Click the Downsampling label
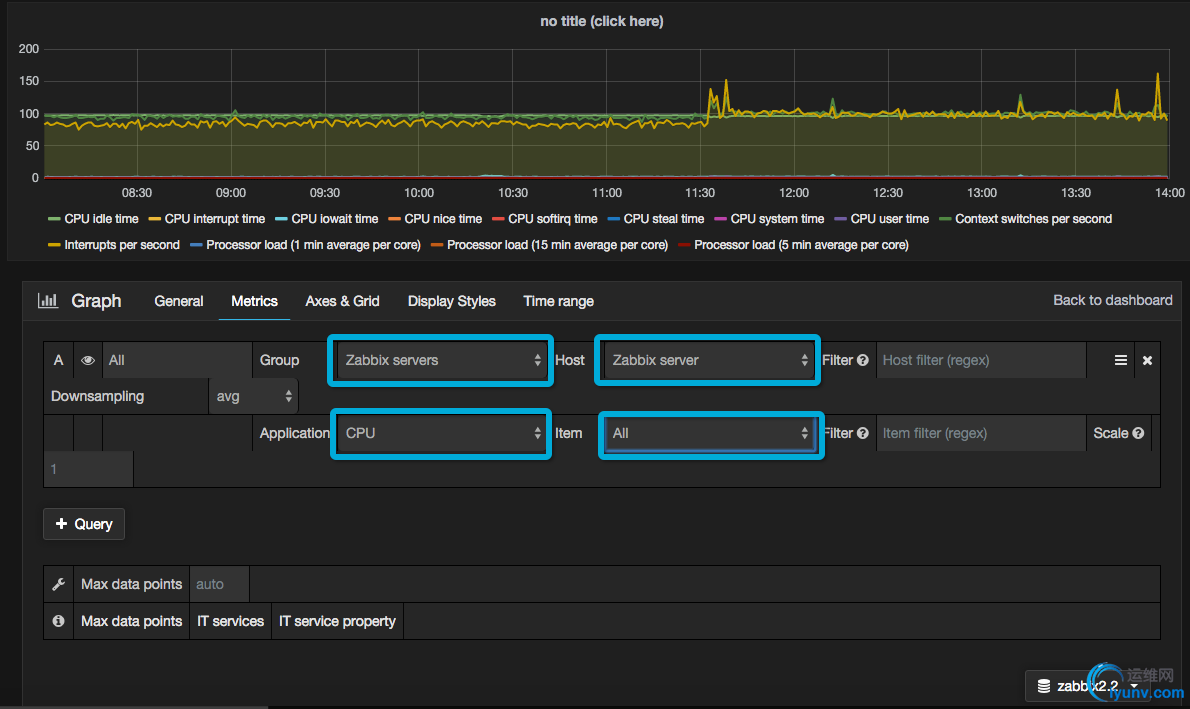Screen dimensions: 1190x709 (97, 396)
